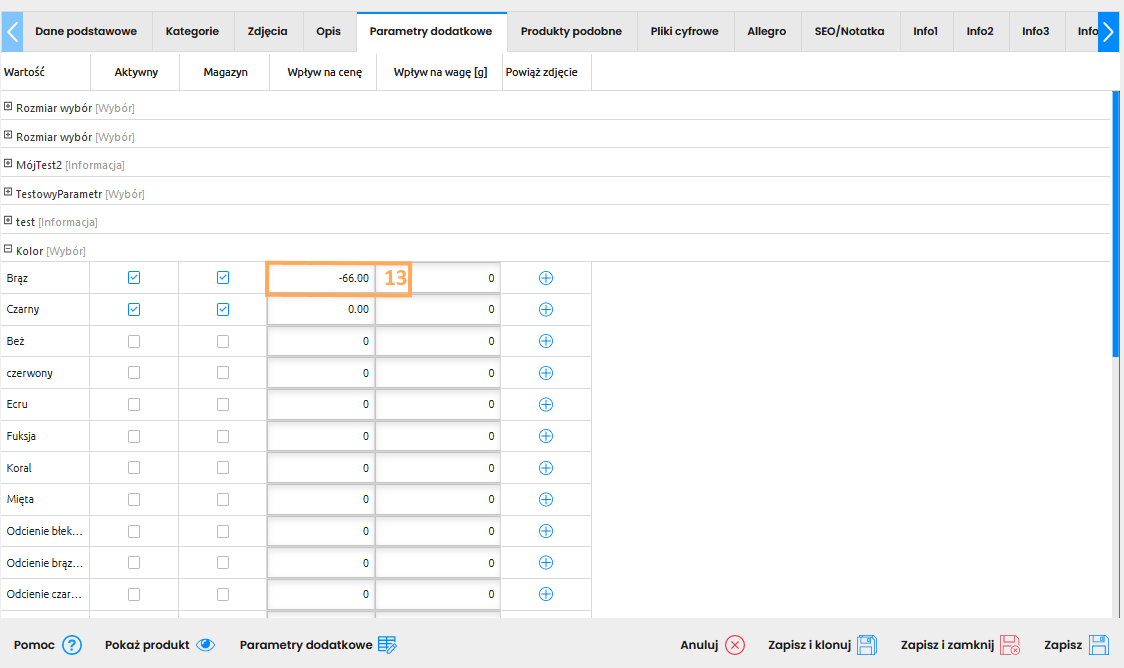The height and width of the screenshot is (668, 1124).
Task: Click the plus icon in Brąz row
Action: click(x=546, y=278)
